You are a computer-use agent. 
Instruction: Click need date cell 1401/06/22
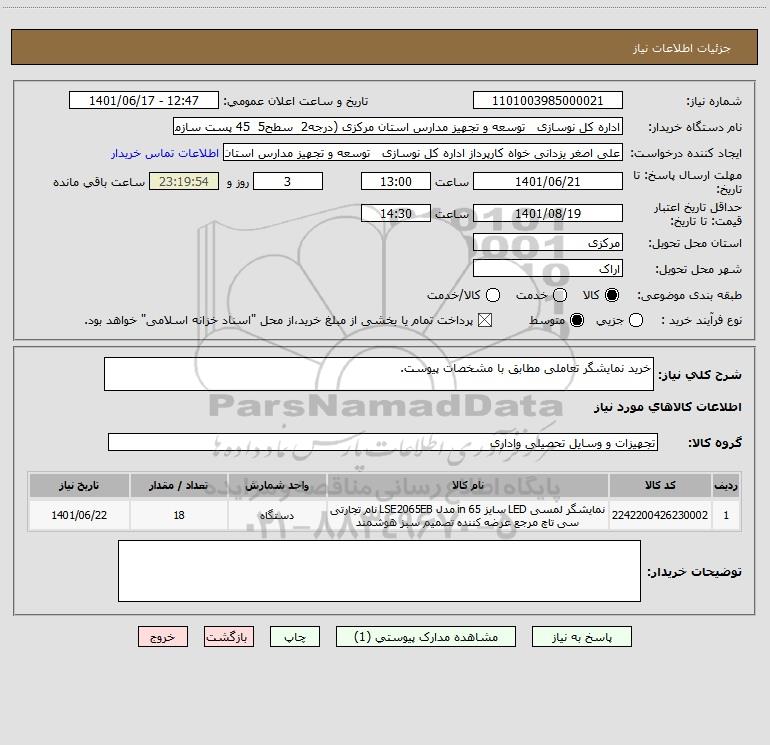coord(79,515)
